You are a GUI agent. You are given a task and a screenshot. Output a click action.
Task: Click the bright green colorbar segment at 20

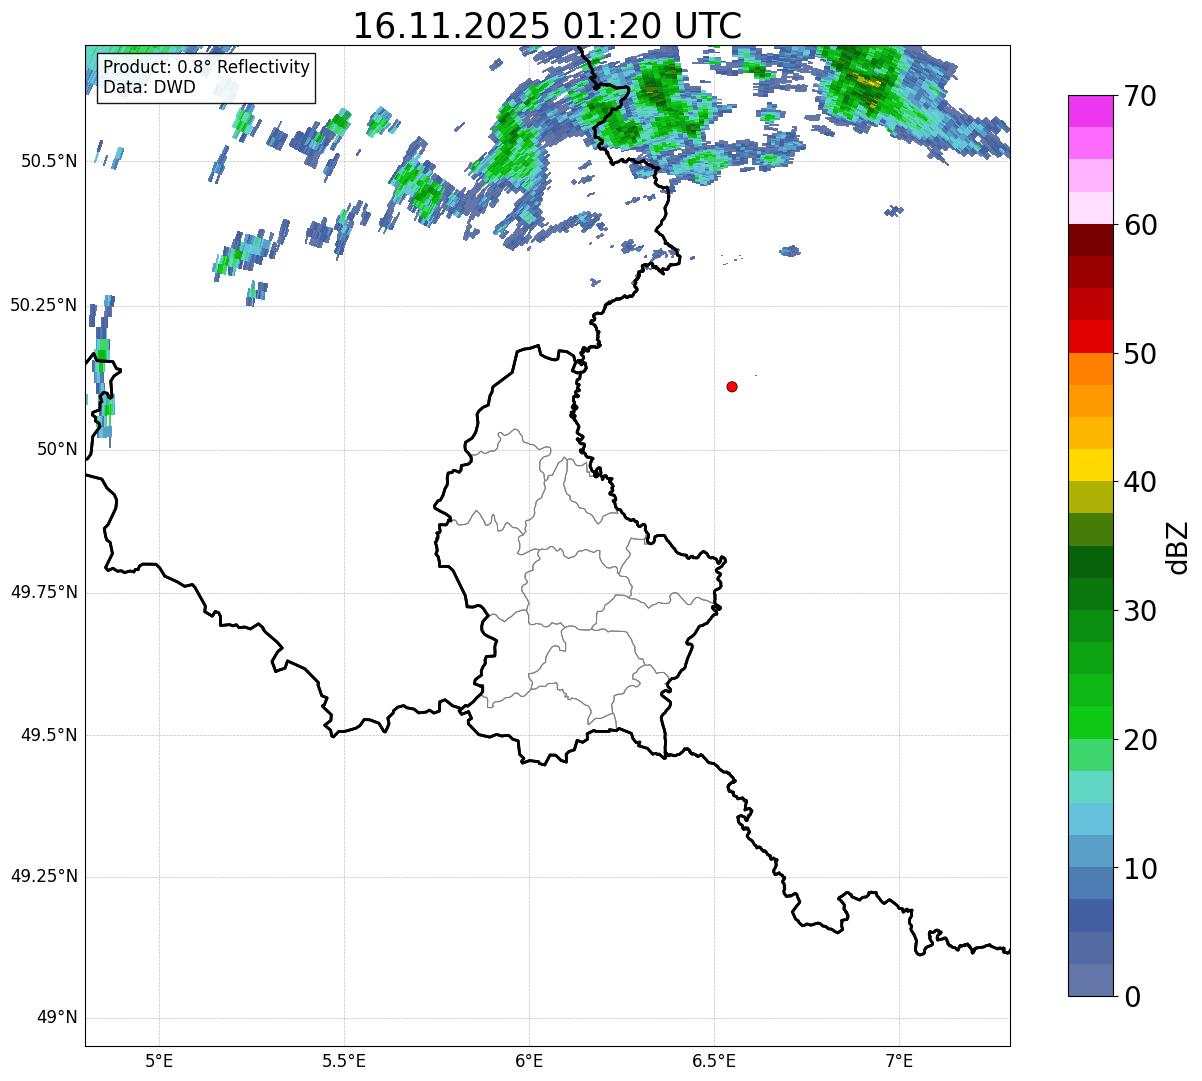[x=1091, y=723]
